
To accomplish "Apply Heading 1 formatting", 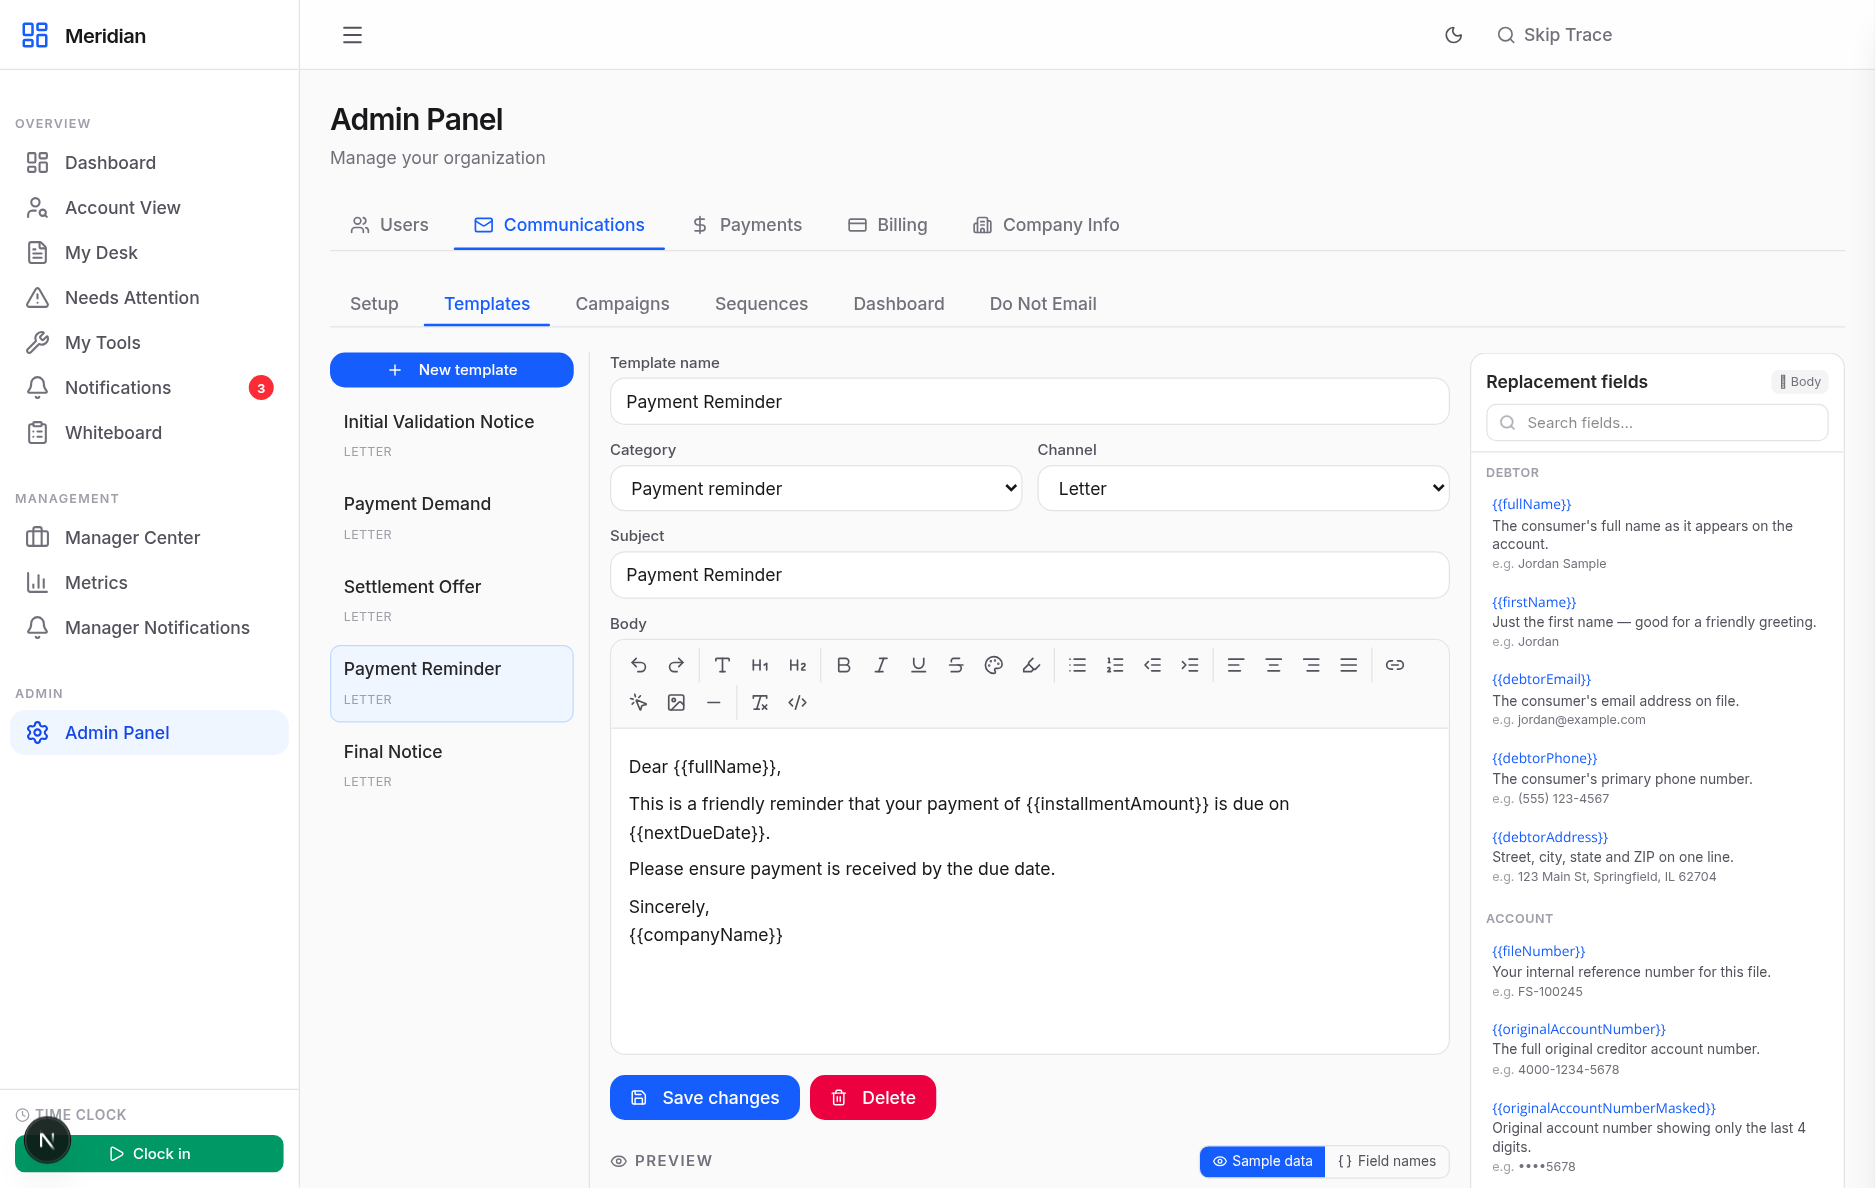I will 760,665.
